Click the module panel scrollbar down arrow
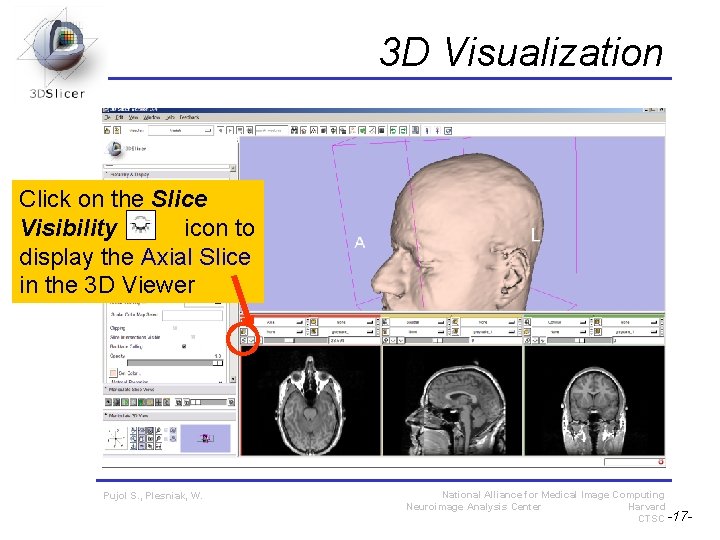Image resolution: width=720 pixels, height=540 pixels. (x=233, y=379)
